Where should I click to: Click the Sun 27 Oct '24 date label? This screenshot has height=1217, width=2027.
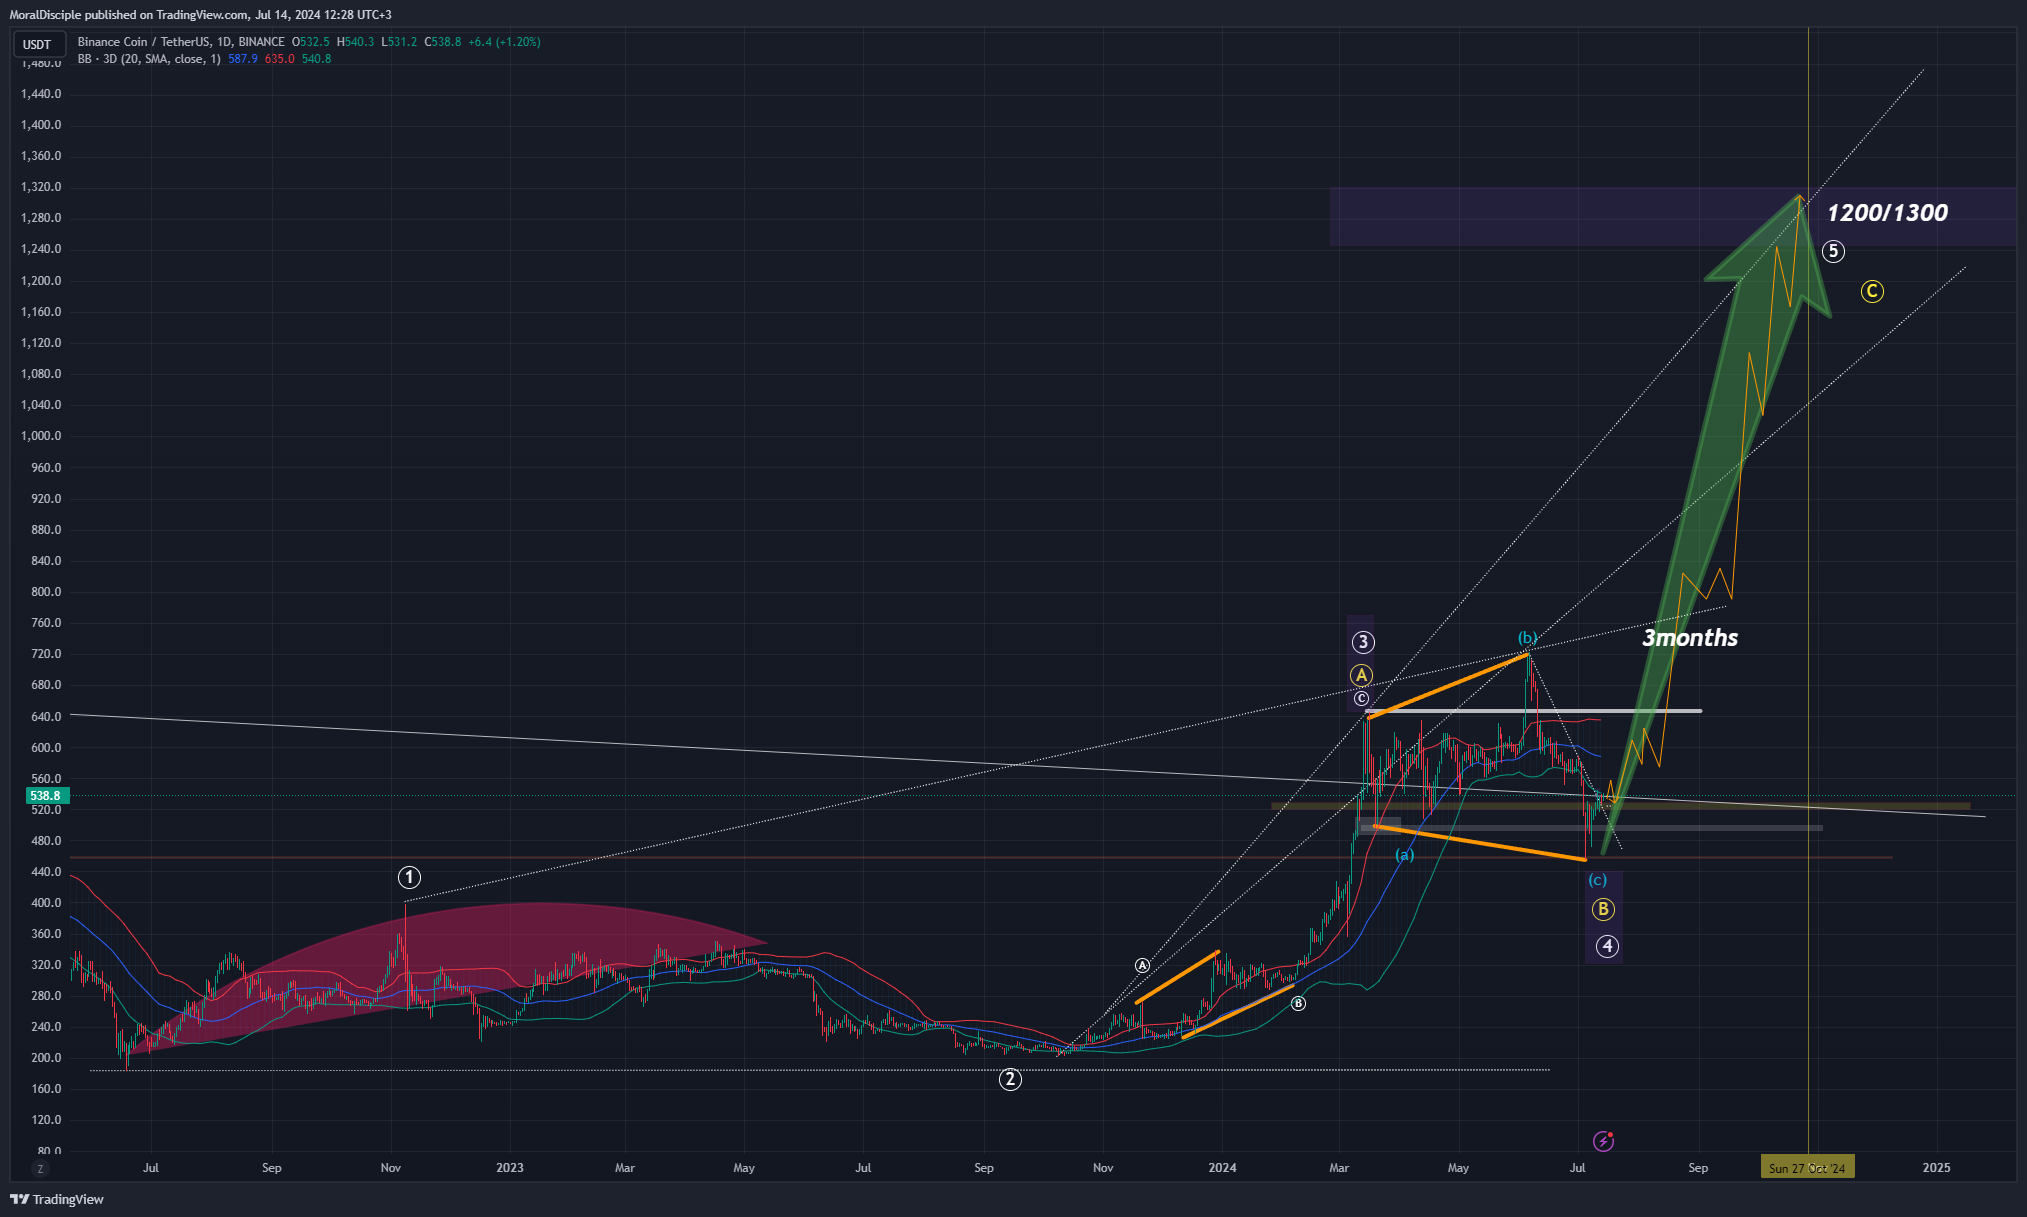[x=1807, y=1168]
